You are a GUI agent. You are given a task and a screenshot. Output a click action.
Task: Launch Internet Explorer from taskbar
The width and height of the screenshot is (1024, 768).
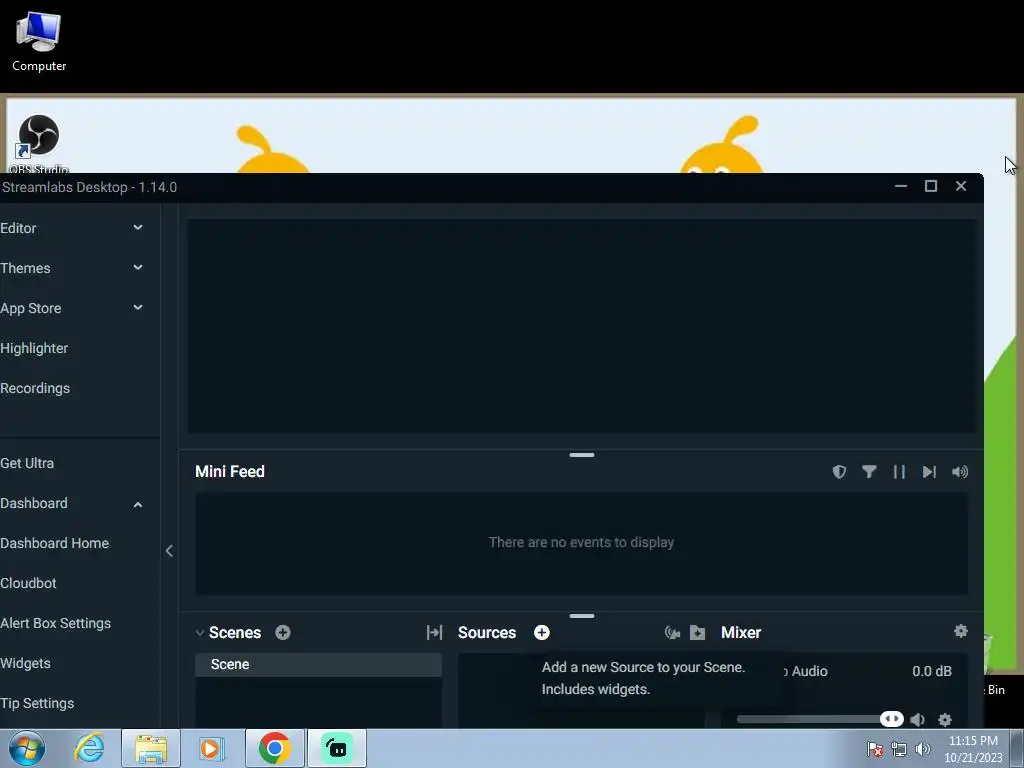click(x=89, y=748)
